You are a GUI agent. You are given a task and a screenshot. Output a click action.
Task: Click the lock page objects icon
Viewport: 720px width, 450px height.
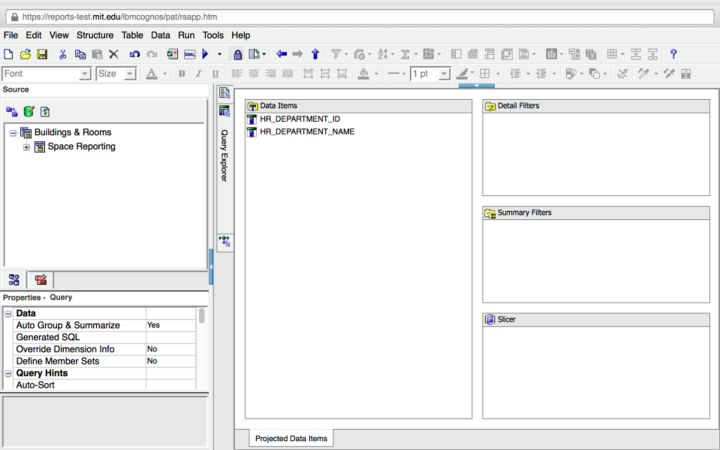point(237,54)
